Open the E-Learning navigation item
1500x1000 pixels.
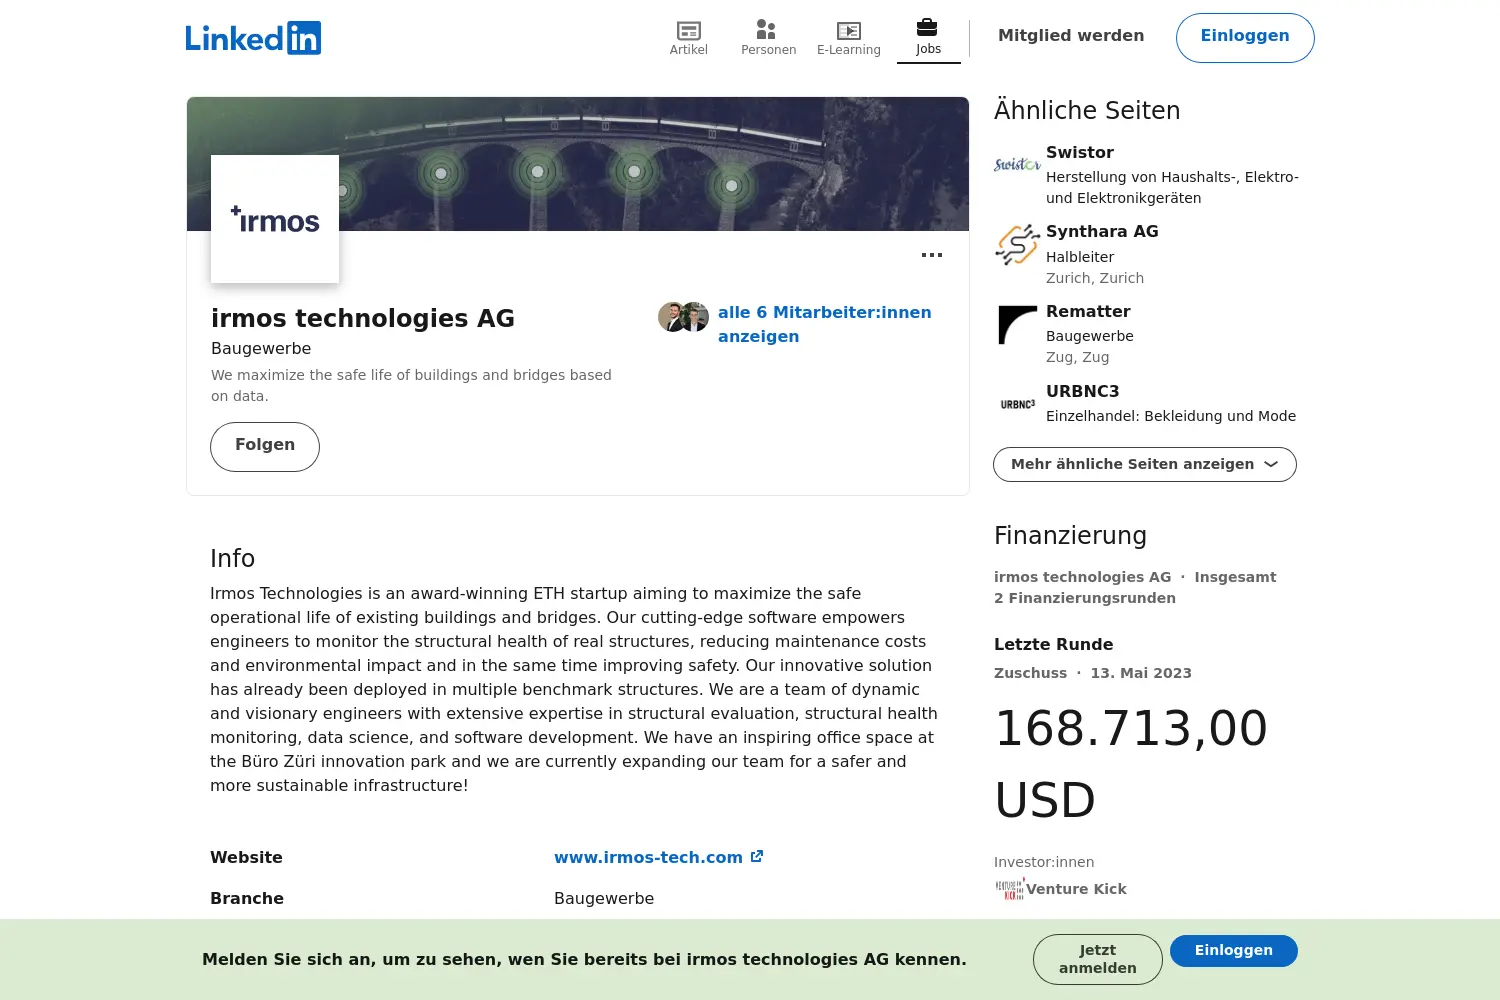848,38
